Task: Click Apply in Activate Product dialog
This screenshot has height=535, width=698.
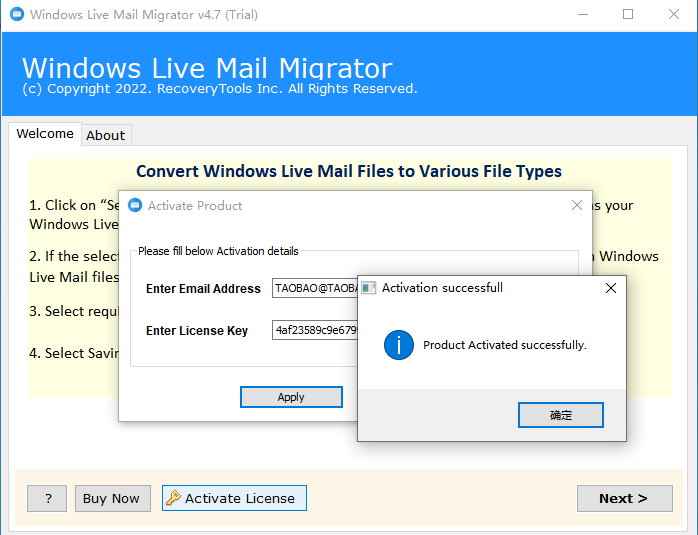Action: (291, 397)
